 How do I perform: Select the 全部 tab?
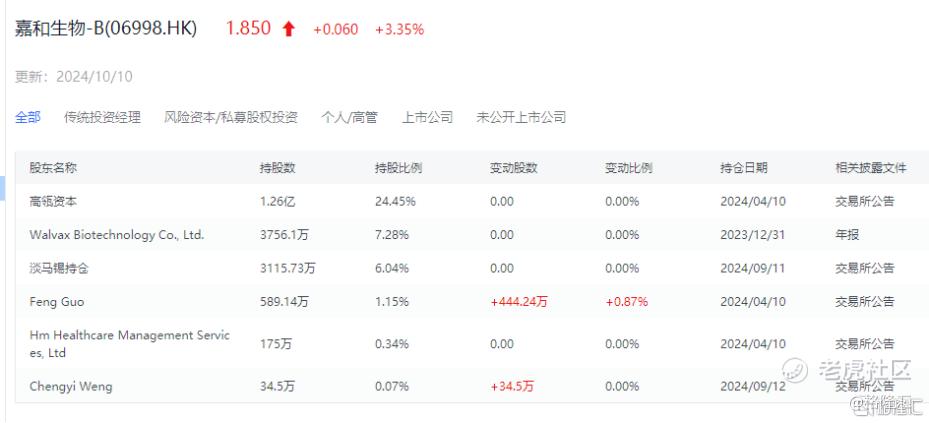point(28,117)
